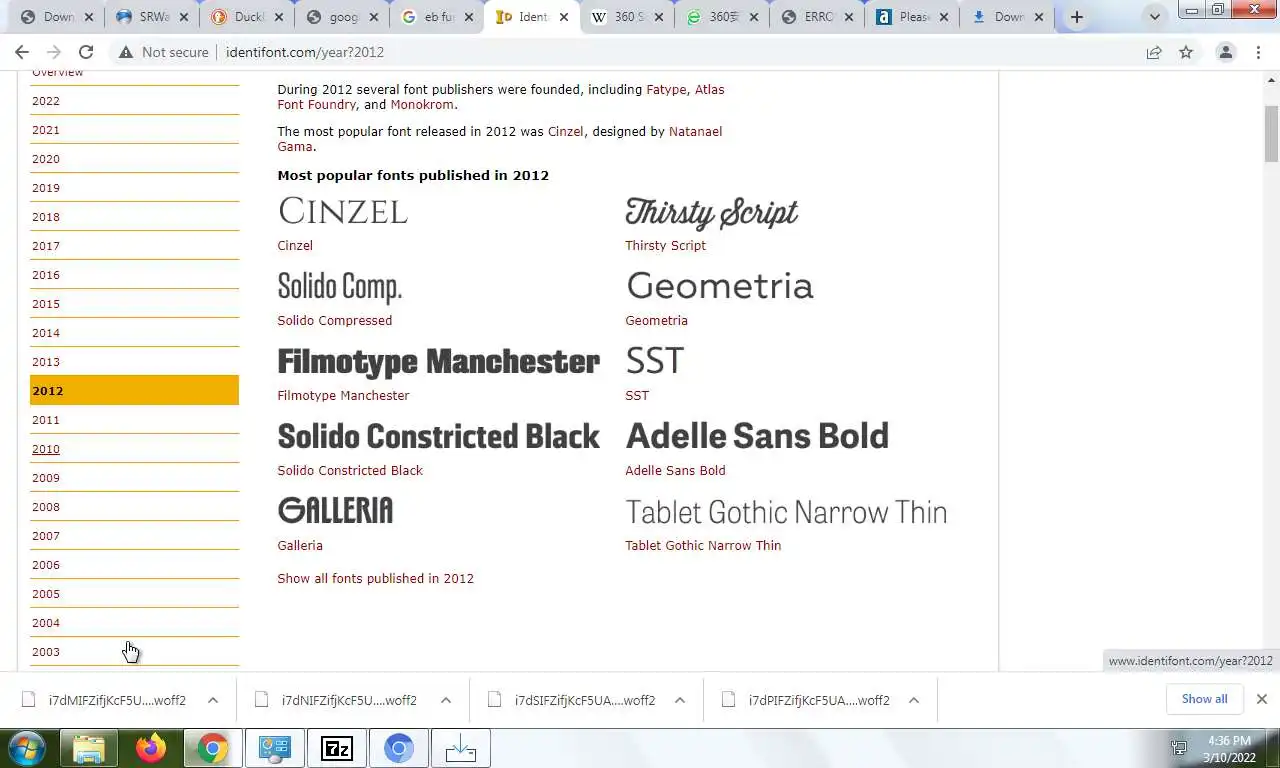Open the Geometria font link
Viewport: 1280px width, 768px height.
(656, 320)
